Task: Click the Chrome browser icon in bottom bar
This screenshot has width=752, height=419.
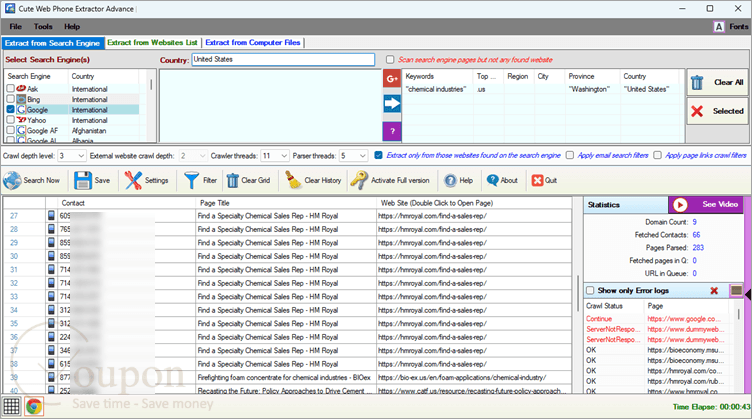Action: (x=34, y=407)
